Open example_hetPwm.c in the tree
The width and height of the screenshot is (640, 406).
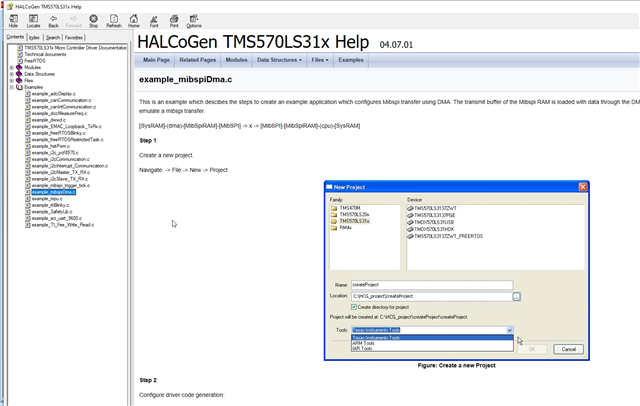tap(51, 146)
